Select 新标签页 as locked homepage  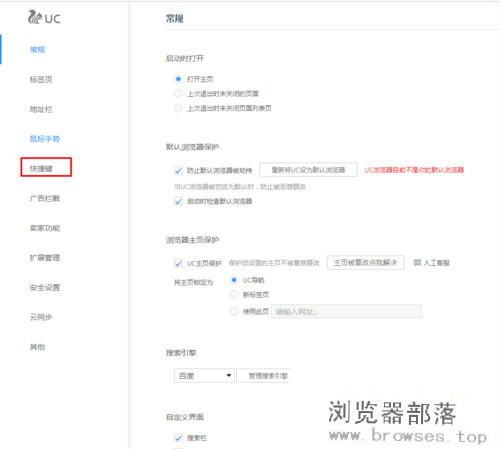click(x=234, y=294)
